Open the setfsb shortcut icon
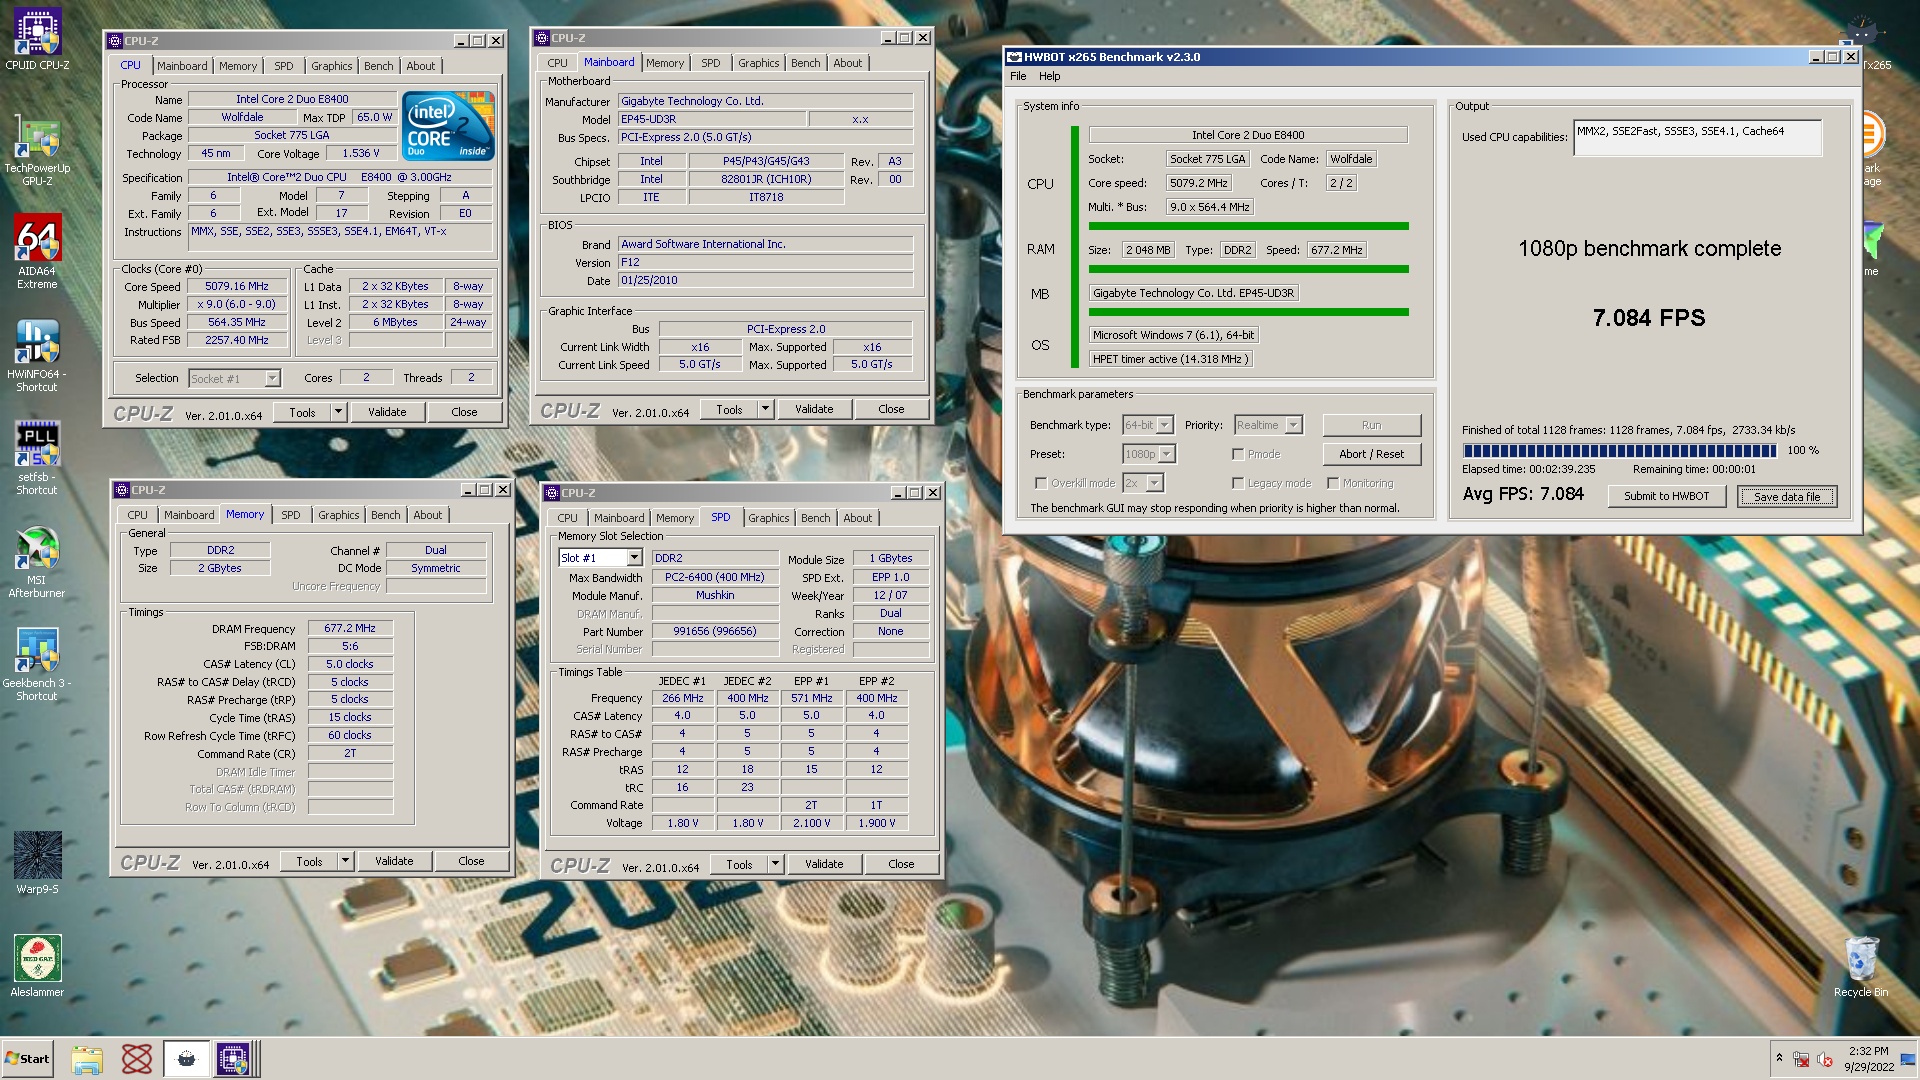 tap(37, 458)
